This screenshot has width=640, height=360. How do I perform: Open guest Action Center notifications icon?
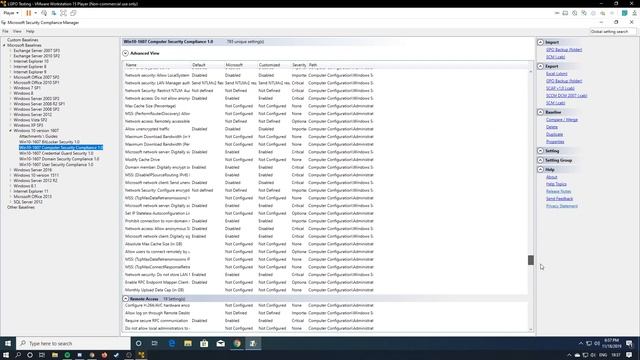click(629, 344)
